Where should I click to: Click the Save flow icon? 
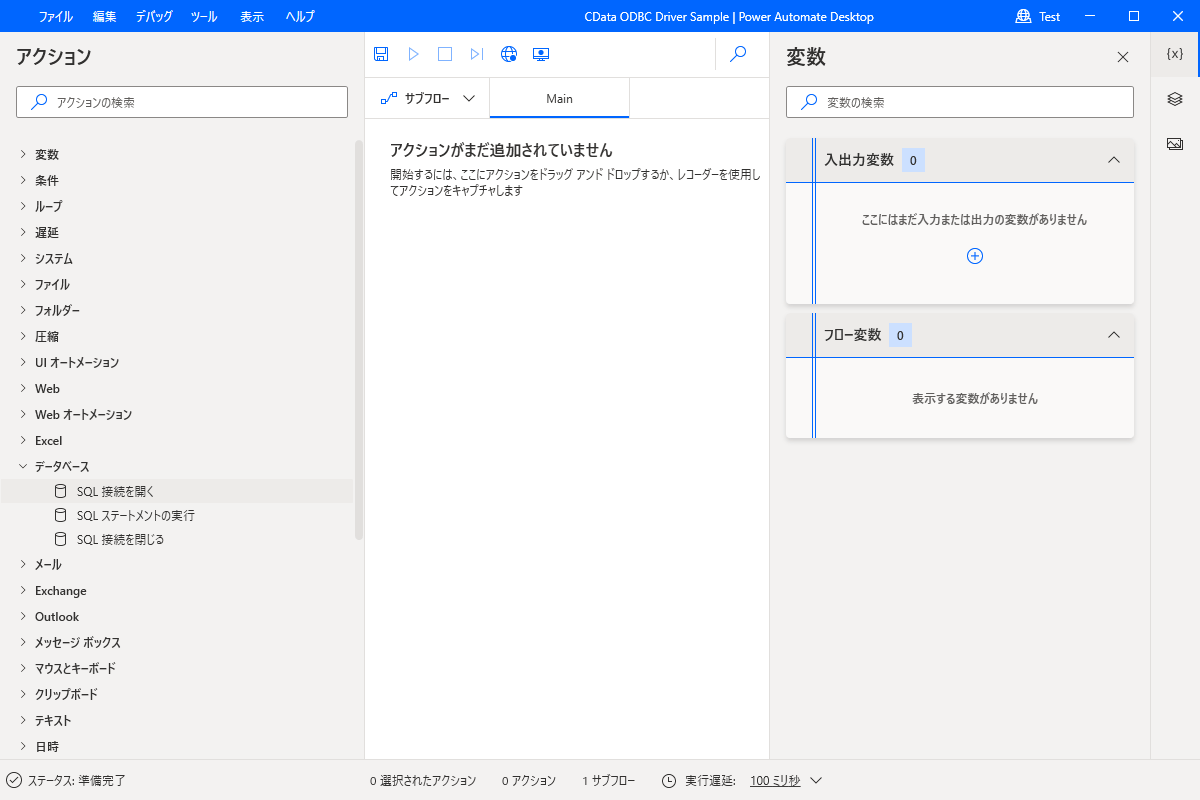click(381, 54)
